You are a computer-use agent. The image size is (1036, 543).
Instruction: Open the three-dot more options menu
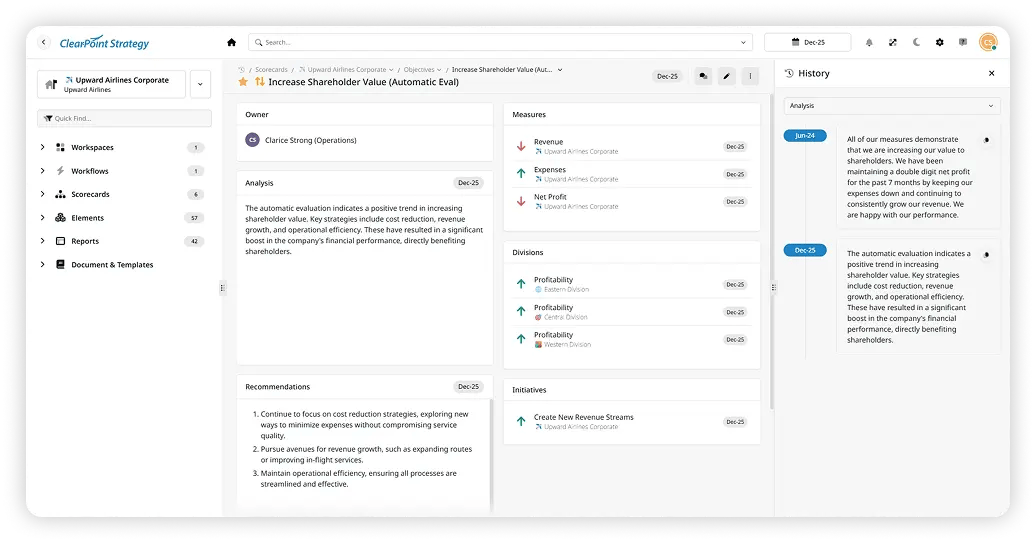(750, 76)
